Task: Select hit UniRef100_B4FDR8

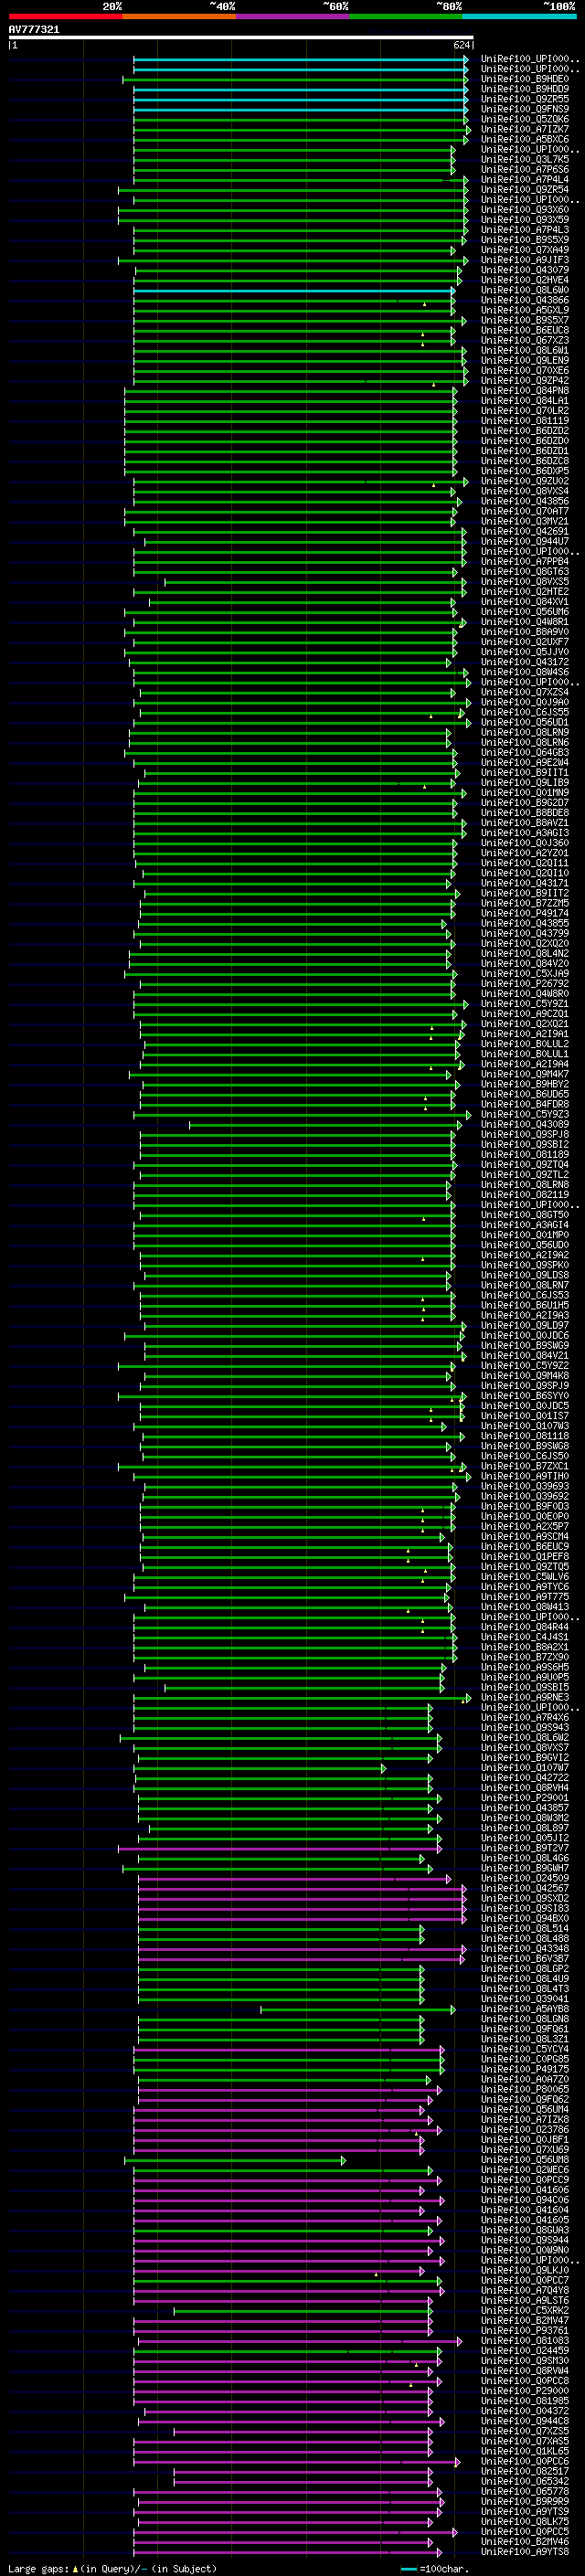Action: point(524,1104)
